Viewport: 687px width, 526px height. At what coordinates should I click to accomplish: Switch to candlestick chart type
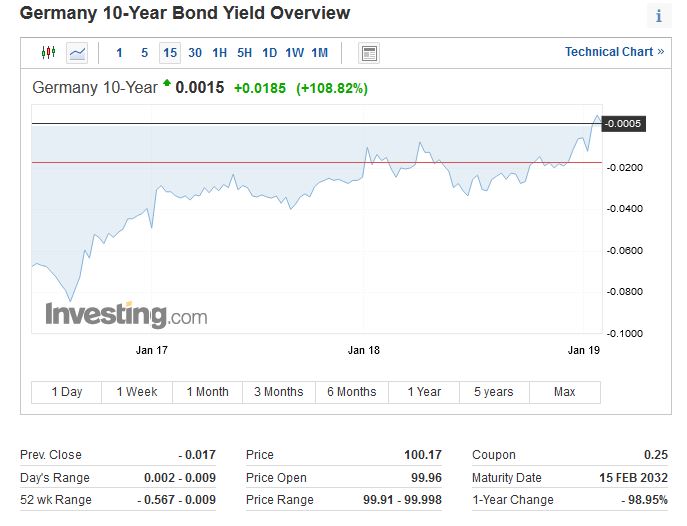pos(49,53)
